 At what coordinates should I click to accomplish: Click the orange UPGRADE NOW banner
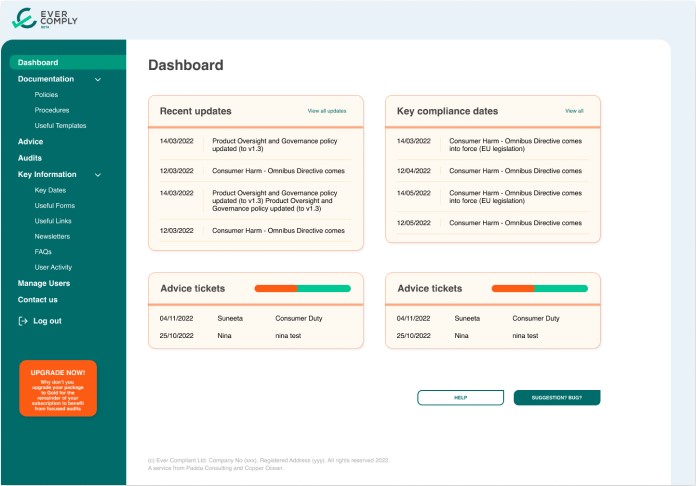pos(58,388)
